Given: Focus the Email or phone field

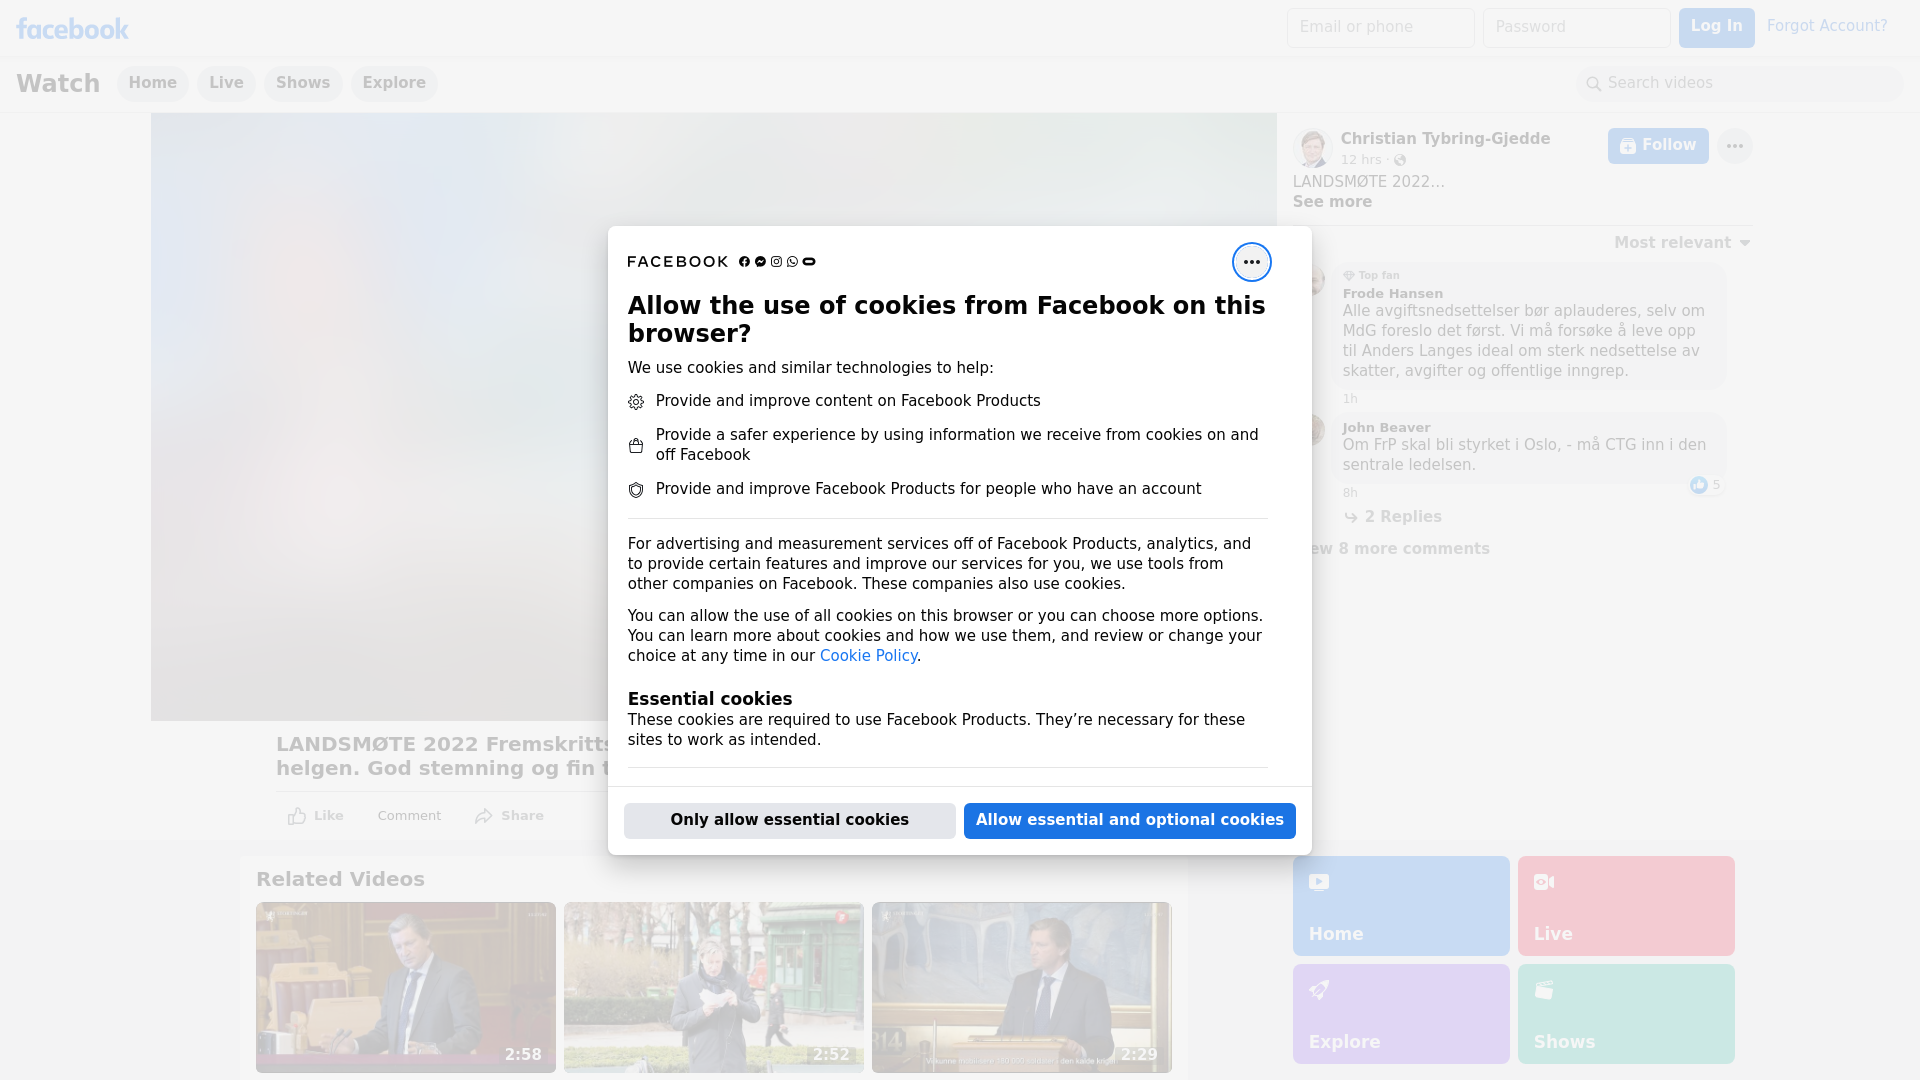Looking at the screenshot, I should click(1380, 28).
